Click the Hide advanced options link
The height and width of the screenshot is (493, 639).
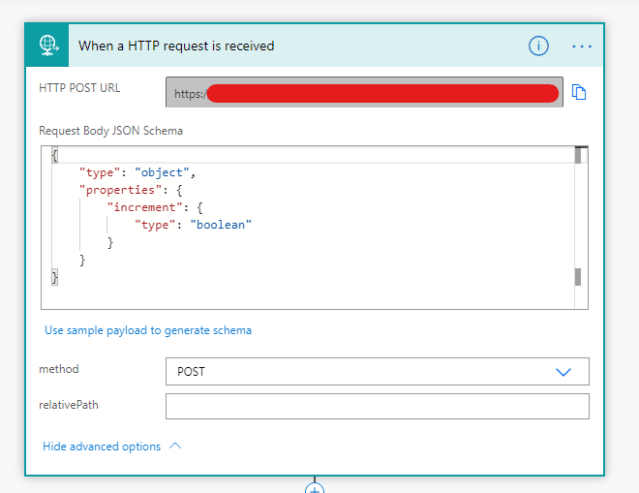click(102, 446)
